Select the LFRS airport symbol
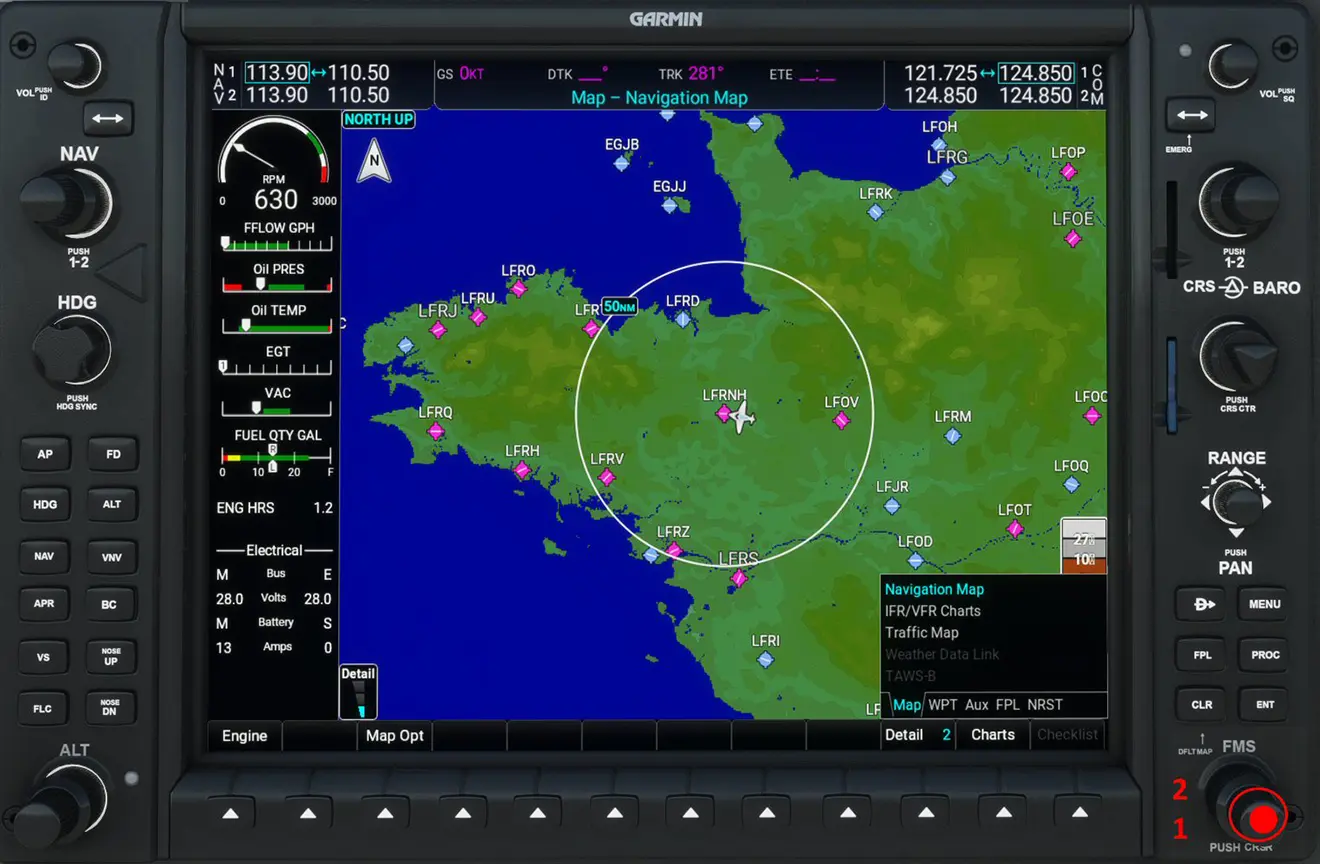The height and width of the screenshot is (864, 1320). 739,578
